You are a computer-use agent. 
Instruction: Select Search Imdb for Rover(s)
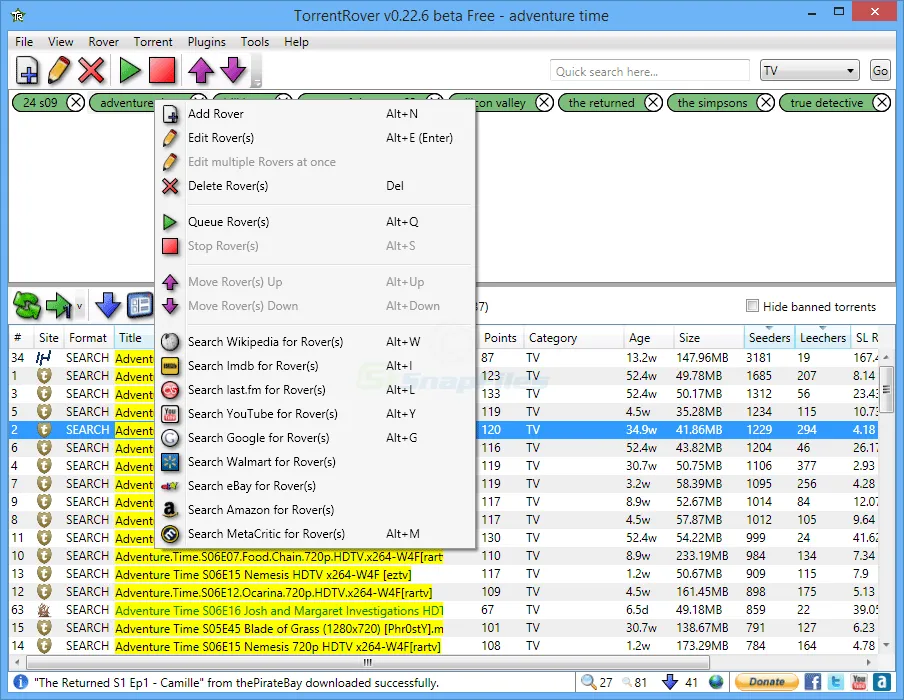pos(315,366)
